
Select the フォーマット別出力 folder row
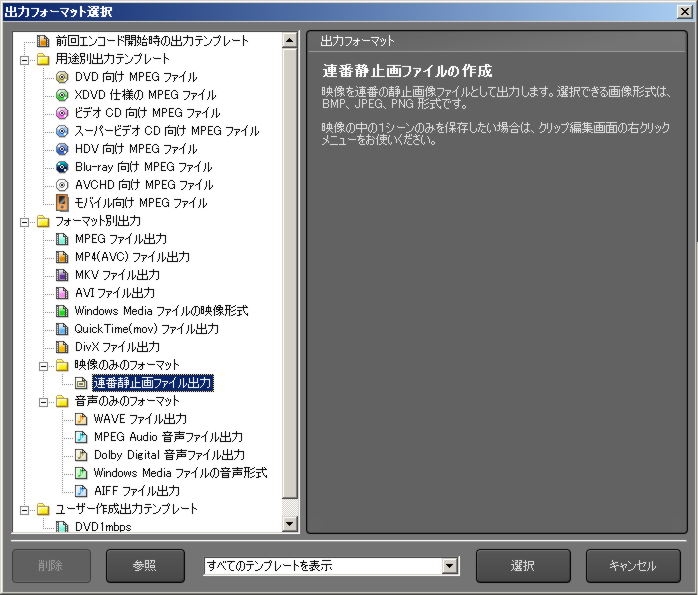click(x=98, y=221)
